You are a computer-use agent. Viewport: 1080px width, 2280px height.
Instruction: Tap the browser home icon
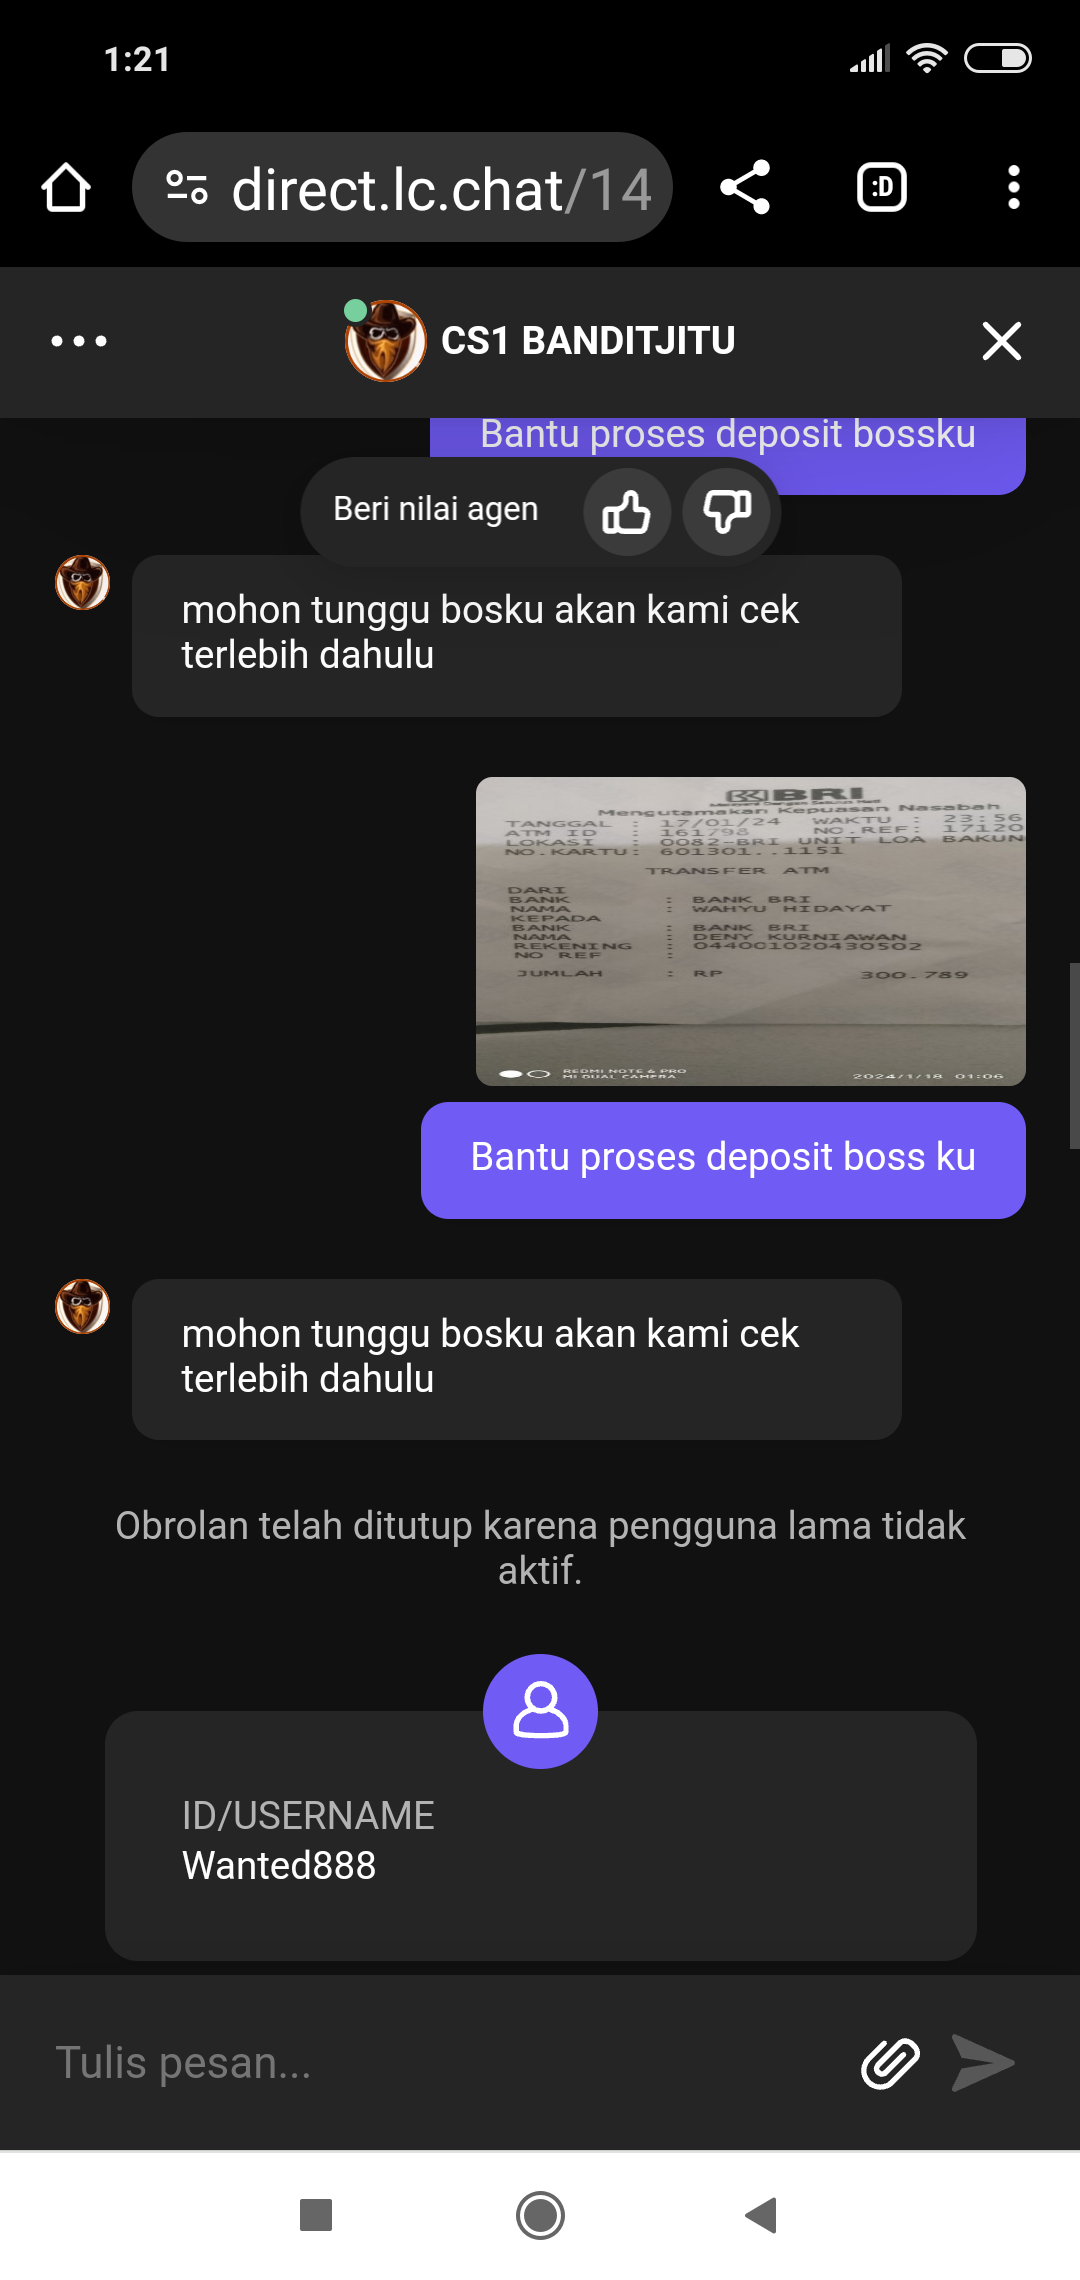click(66, 188)
